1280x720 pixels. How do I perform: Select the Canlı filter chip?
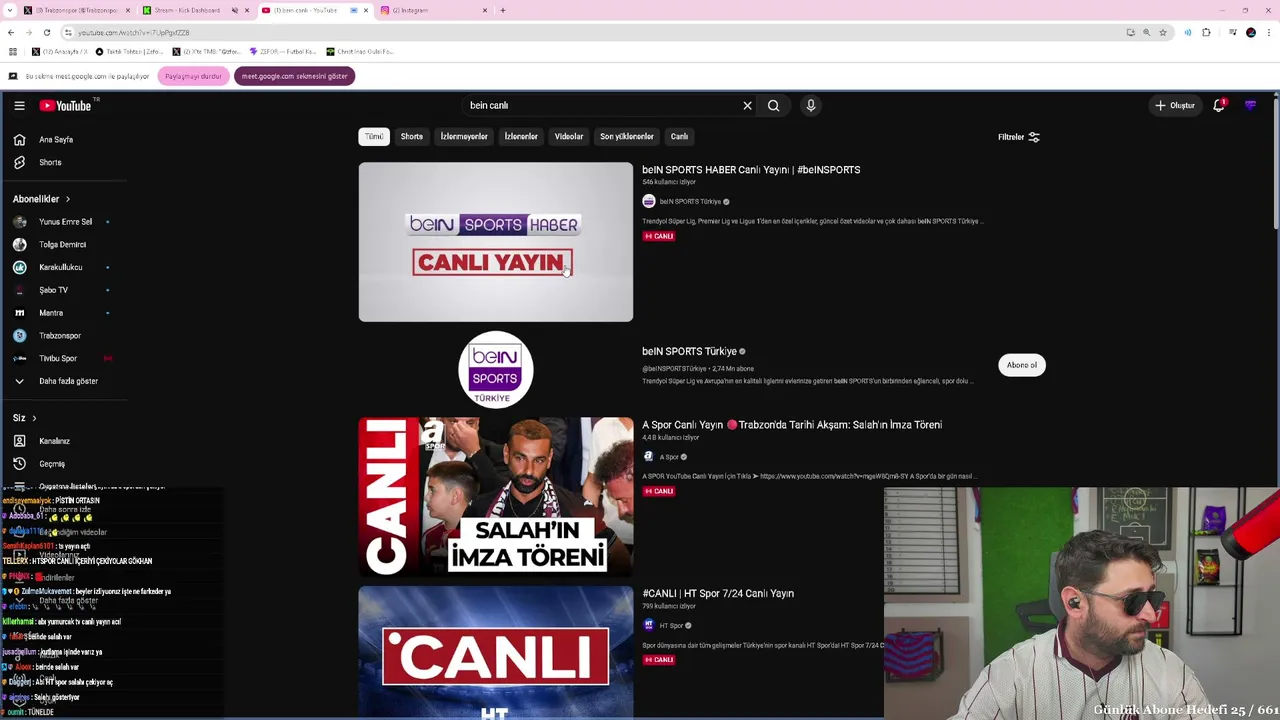tap(680, 137)
